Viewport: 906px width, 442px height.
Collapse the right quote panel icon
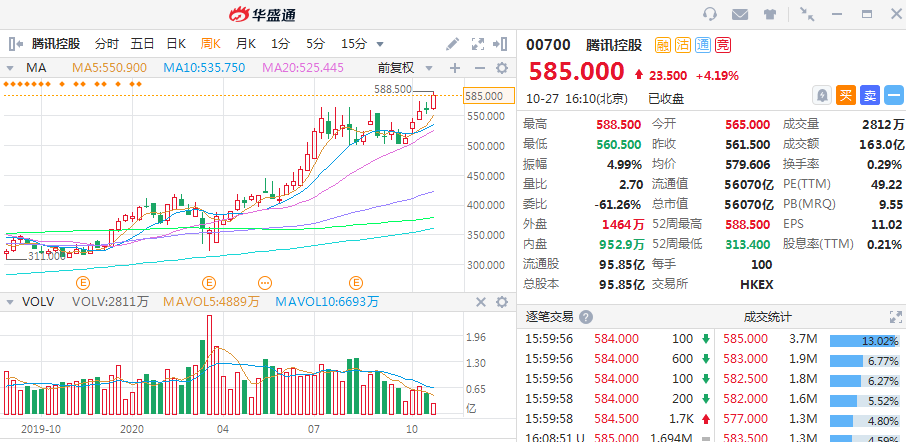[500, 44]
